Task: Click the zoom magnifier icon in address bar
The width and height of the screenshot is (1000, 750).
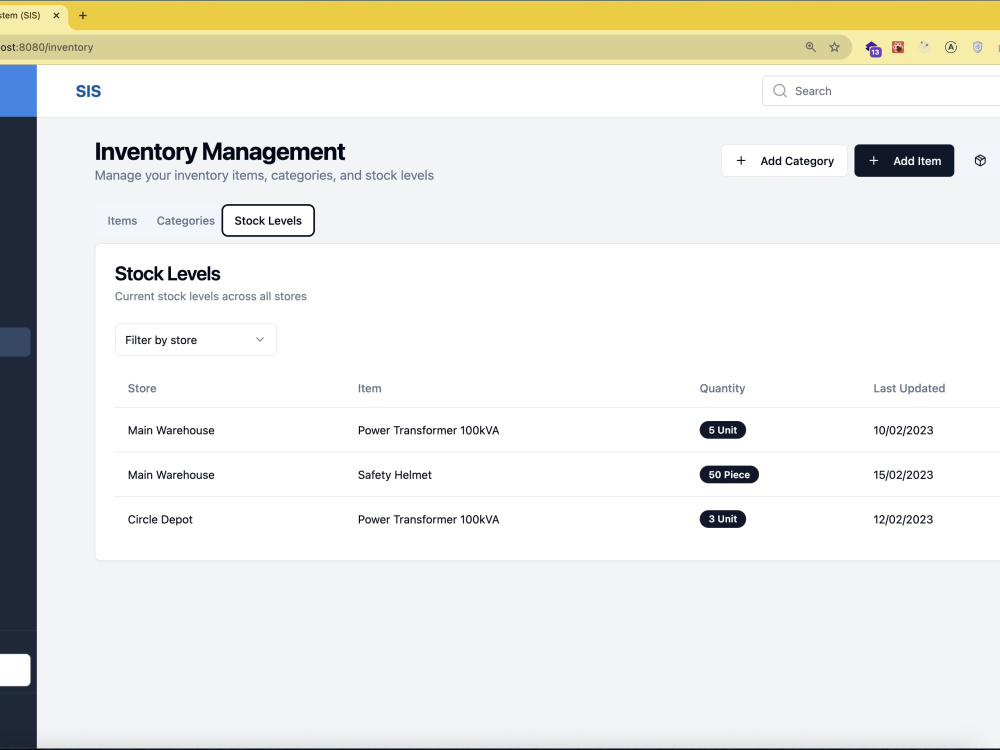Action: tap(811, 47)
